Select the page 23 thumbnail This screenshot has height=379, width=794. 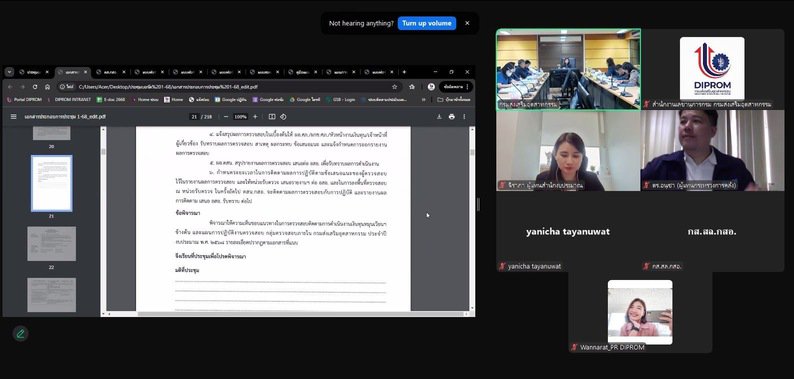(x=52, y=294)
